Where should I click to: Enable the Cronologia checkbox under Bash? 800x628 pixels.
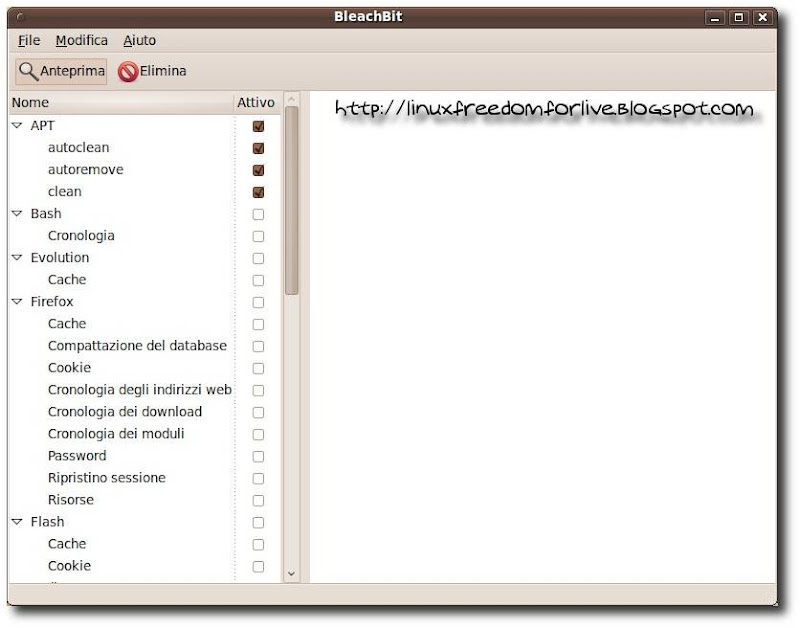[x=257, y=235]
